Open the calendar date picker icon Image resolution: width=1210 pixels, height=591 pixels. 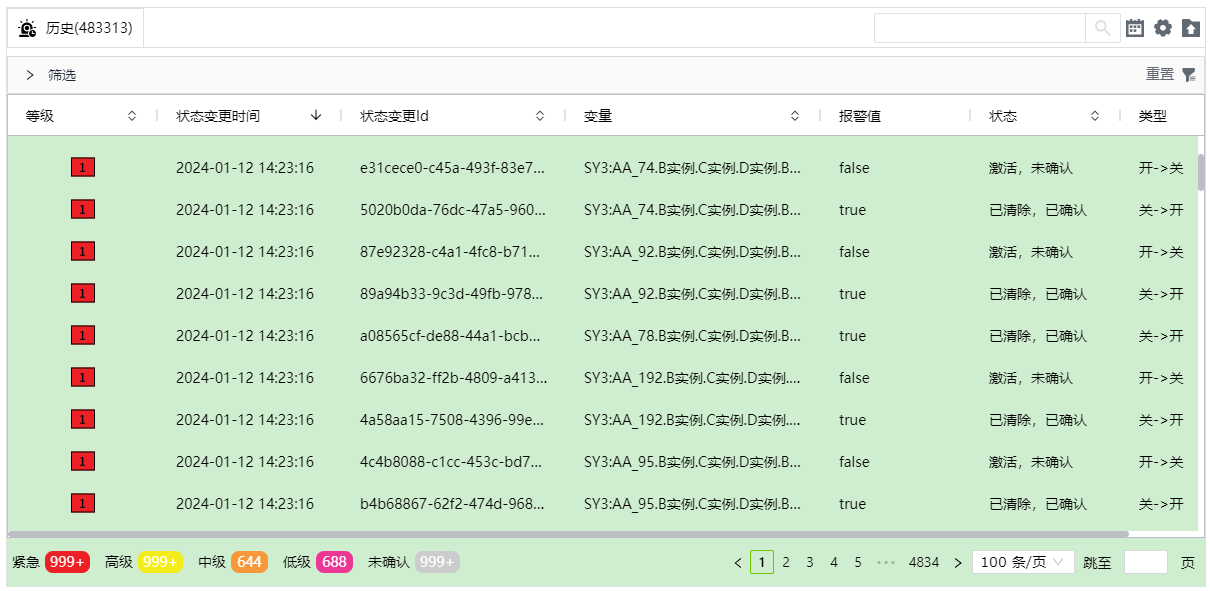tap(1135, 28)
